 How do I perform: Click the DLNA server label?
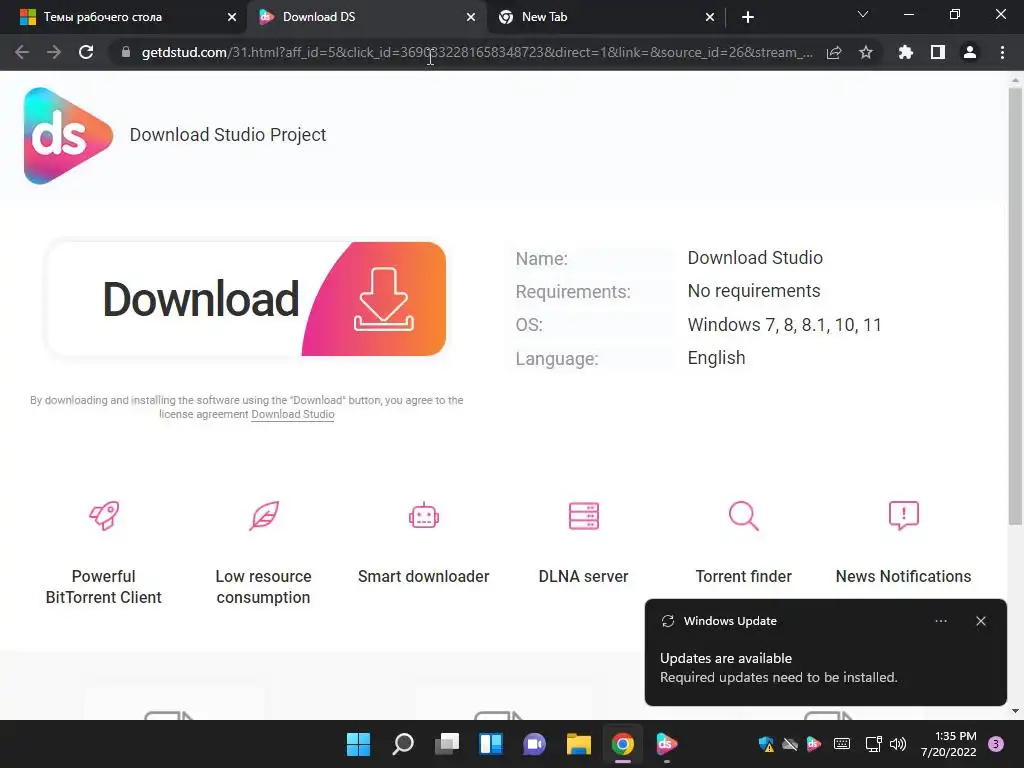click(x=583, y=577)
